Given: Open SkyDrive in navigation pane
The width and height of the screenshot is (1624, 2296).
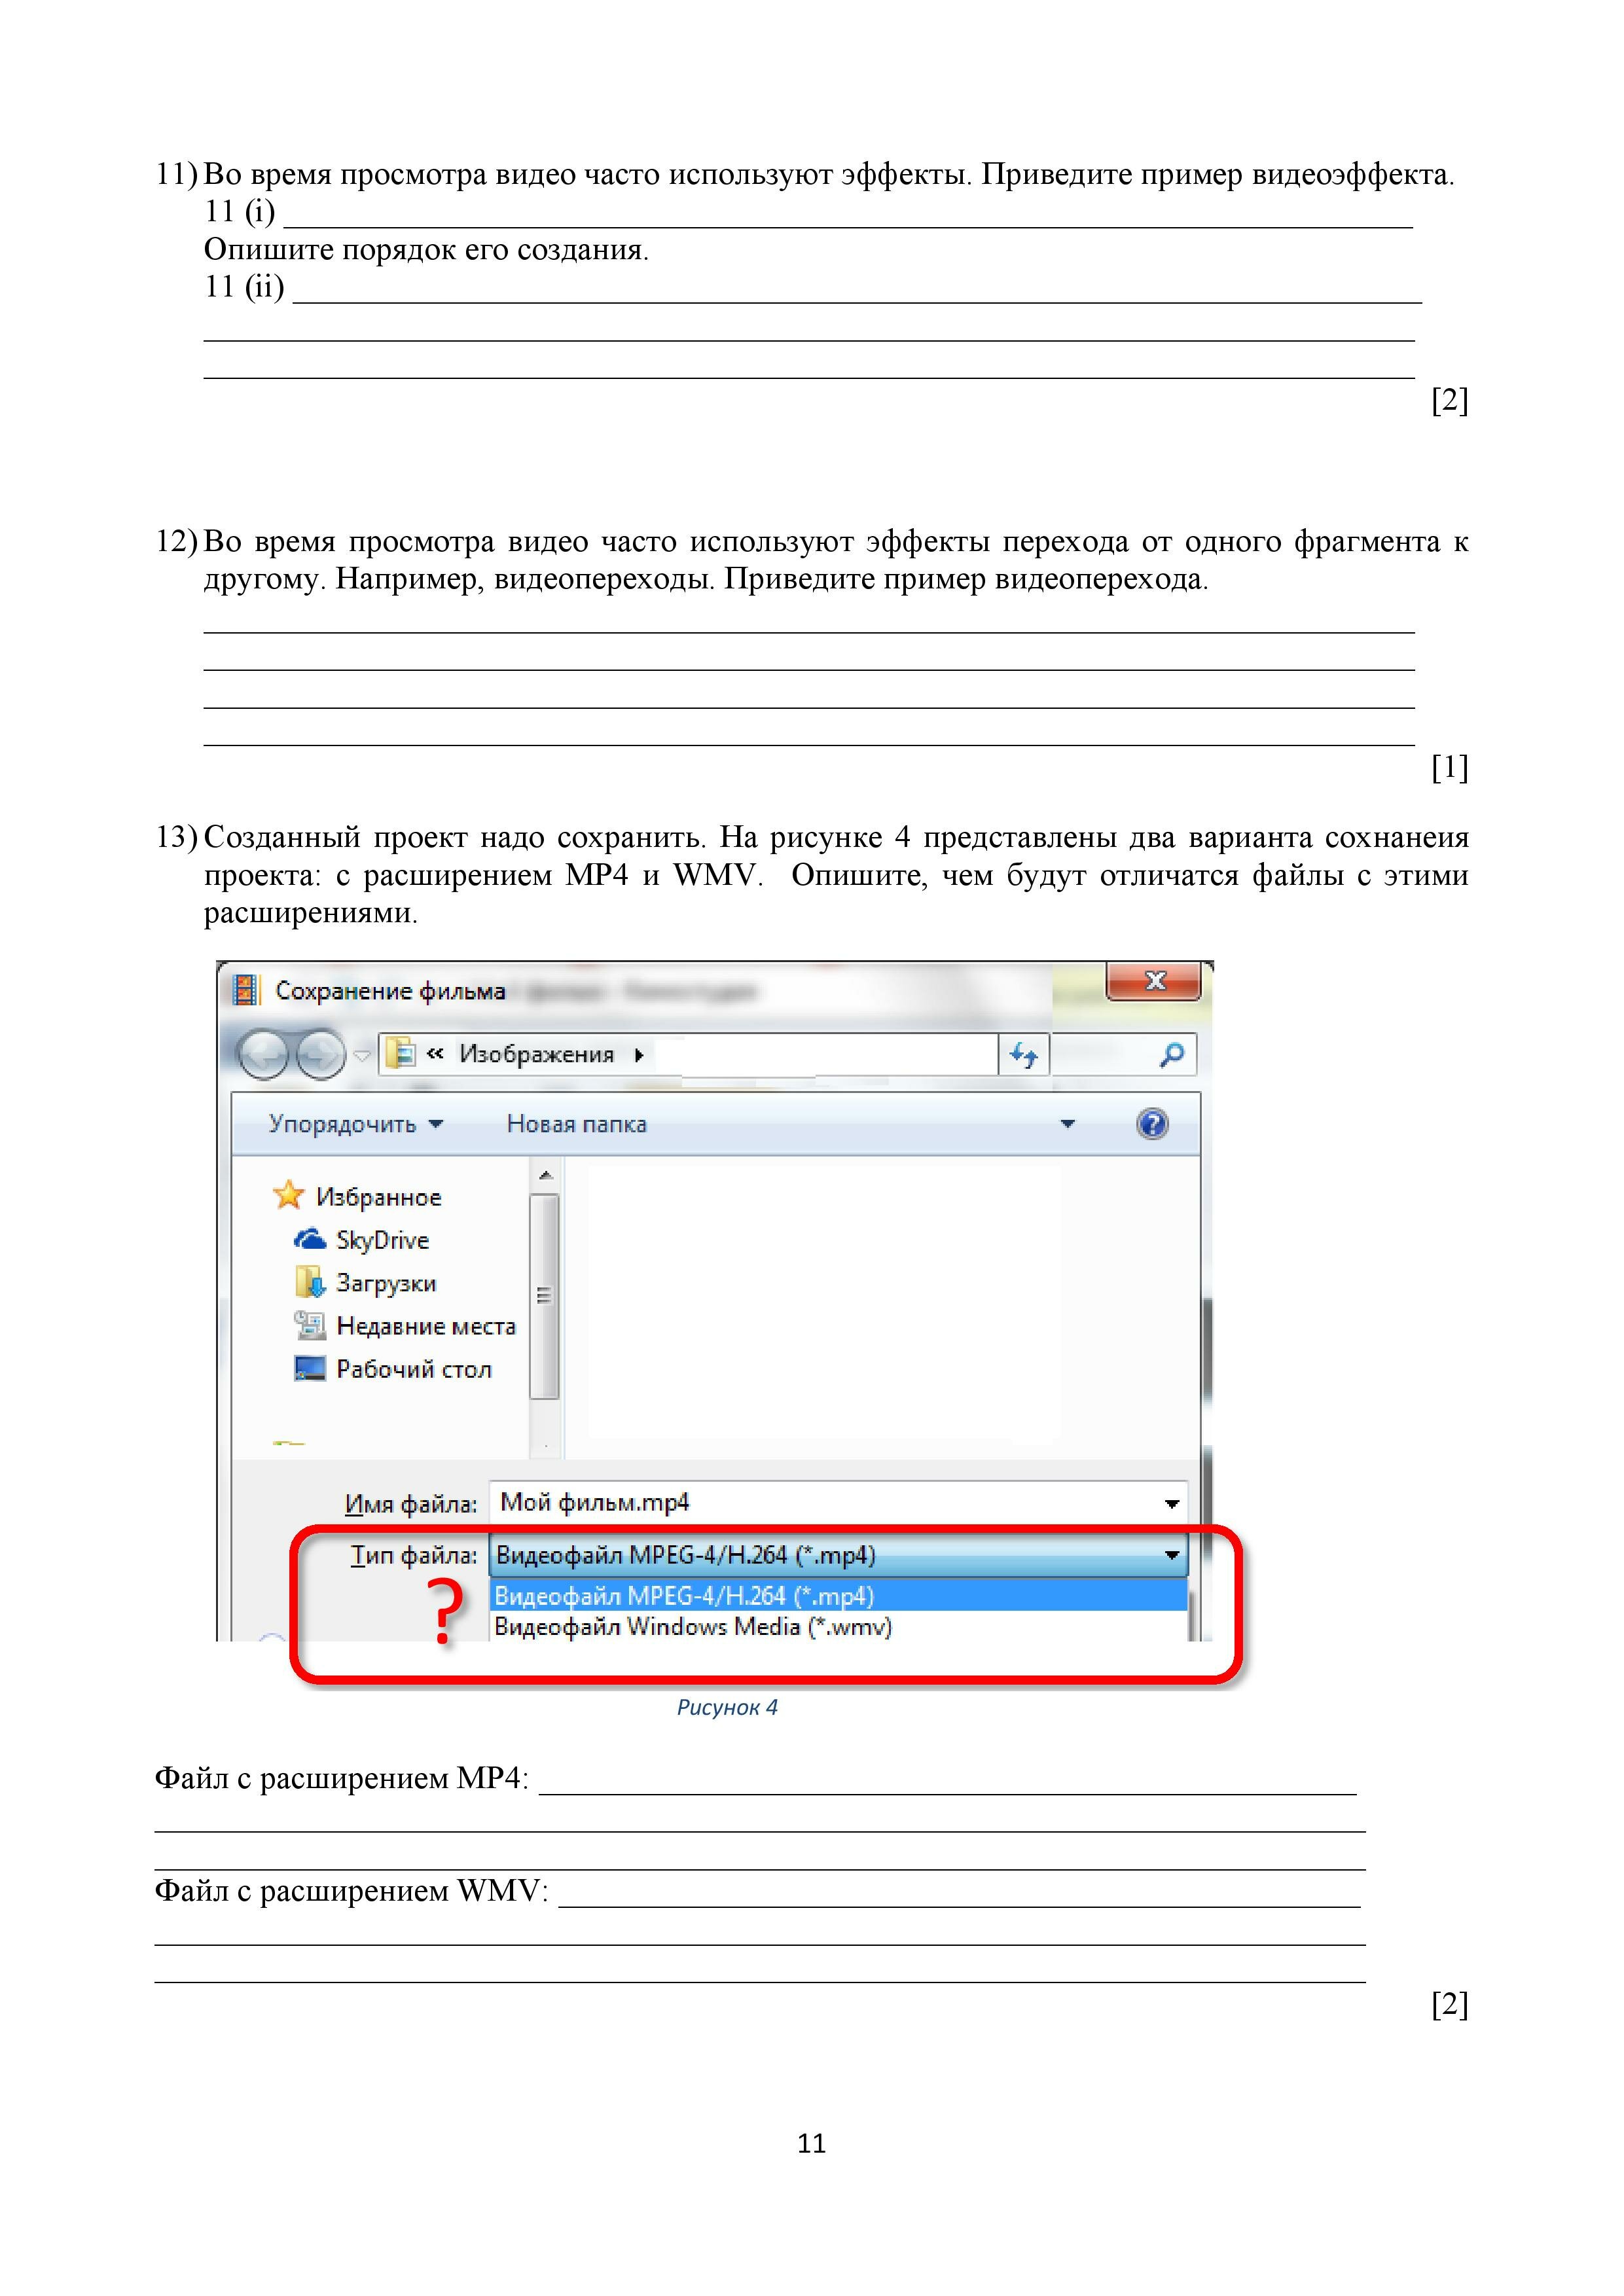Looking at the screenshot, I should pos(382,1240).
